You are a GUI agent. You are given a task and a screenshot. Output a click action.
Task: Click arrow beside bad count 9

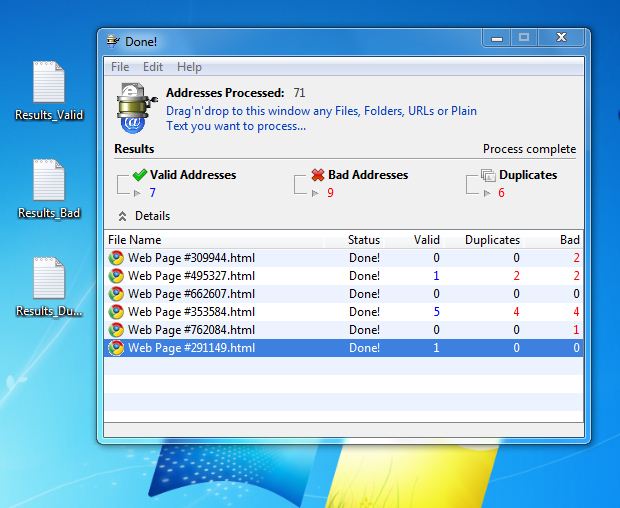[x=315, y=193]
